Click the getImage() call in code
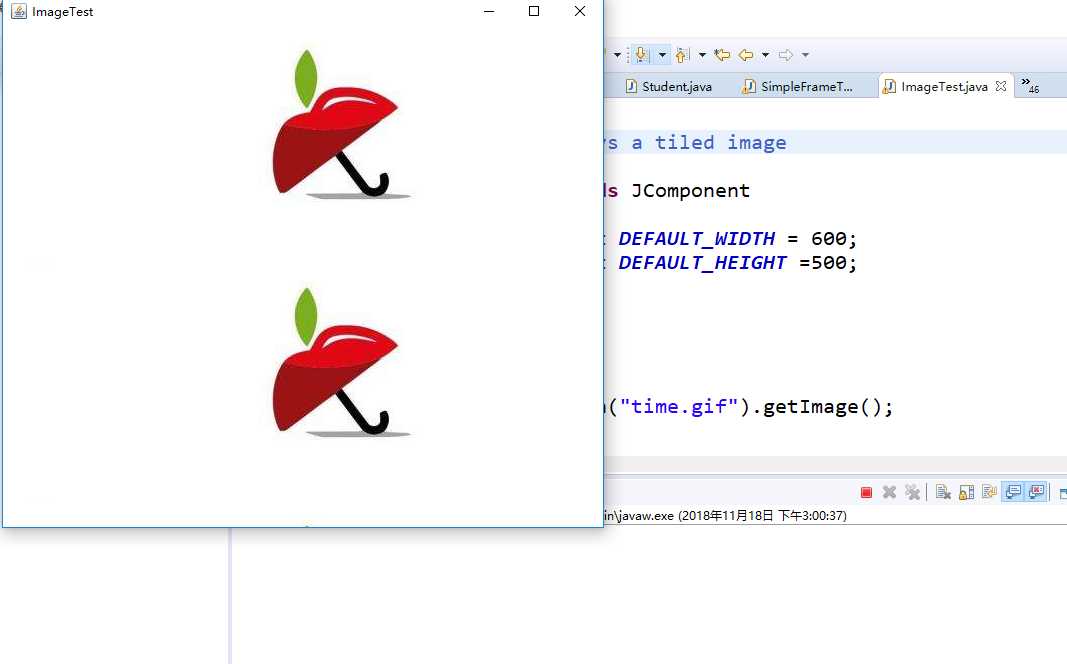Image resolution: width=1067 pixels, height=664 pixels. coord(822,407)
